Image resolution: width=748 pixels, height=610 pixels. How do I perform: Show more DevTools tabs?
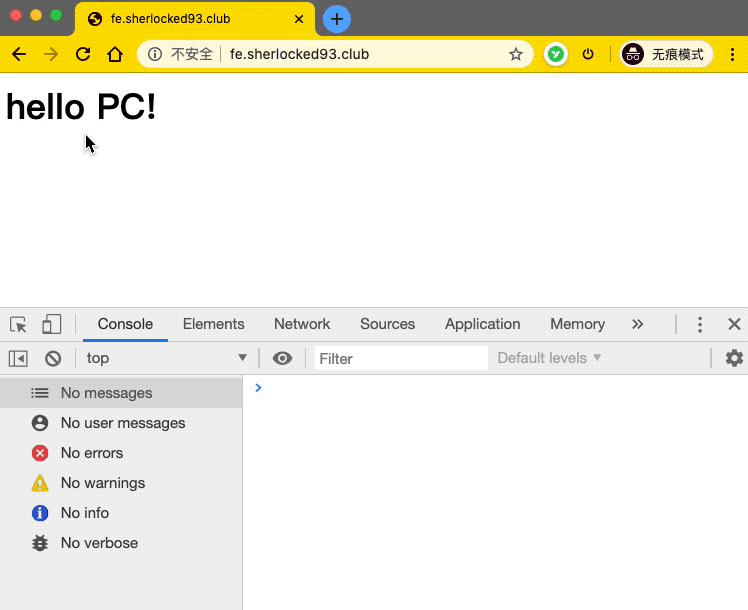coord(637,324)
